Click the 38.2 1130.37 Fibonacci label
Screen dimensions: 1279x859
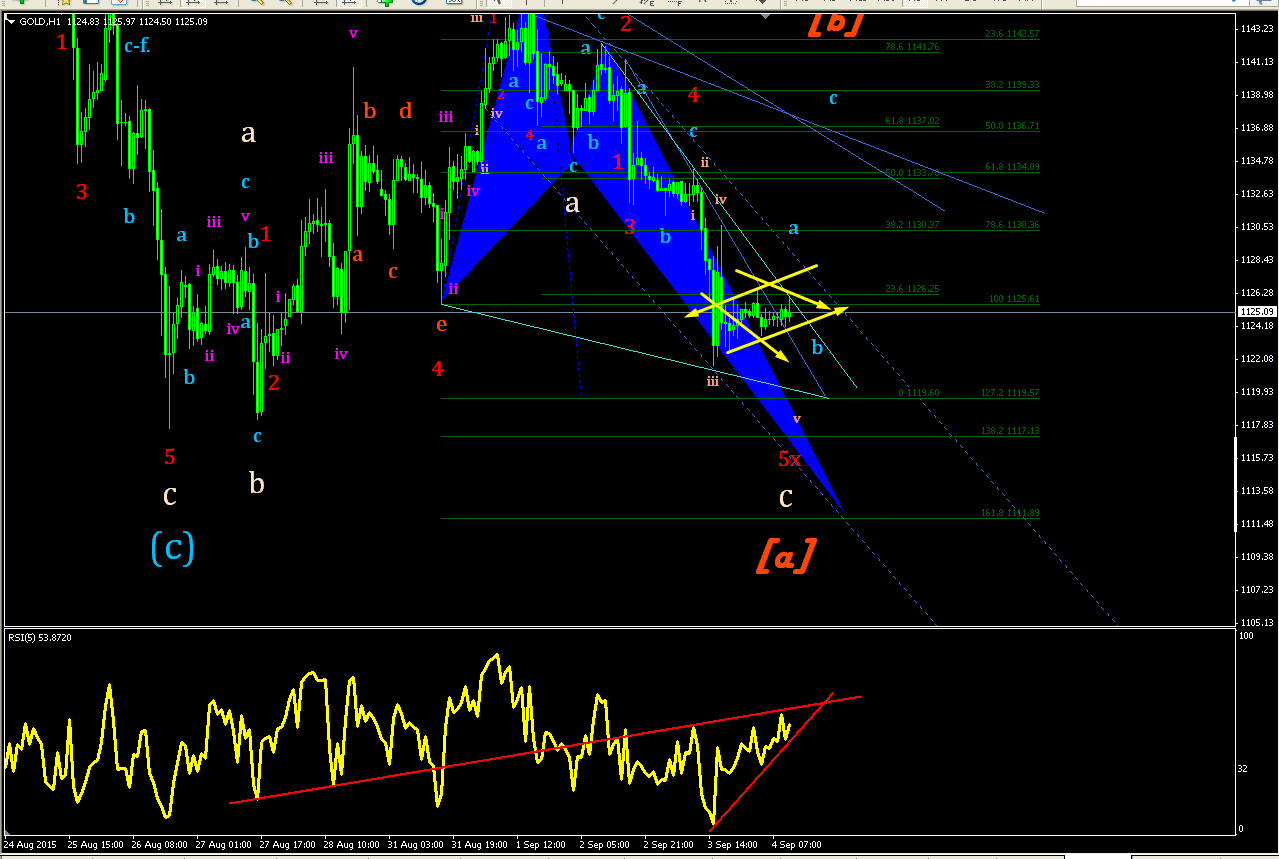pos(912,225)
